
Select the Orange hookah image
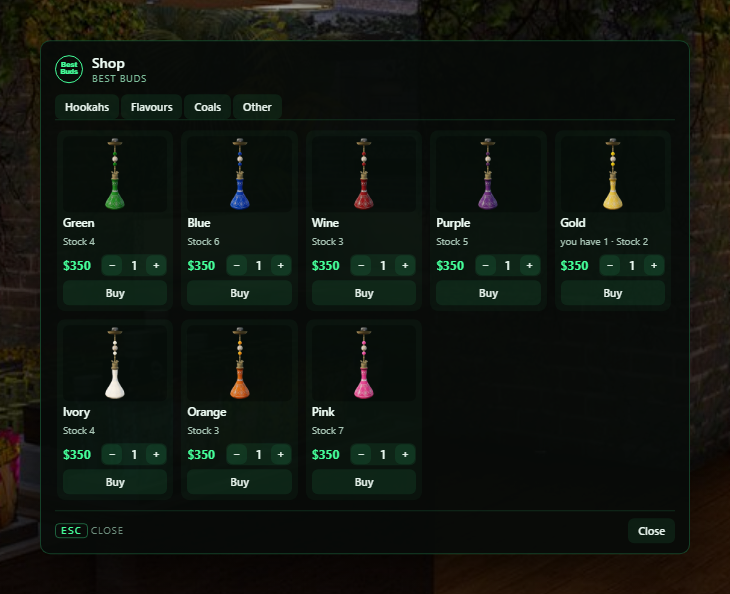tap(240, 363)
